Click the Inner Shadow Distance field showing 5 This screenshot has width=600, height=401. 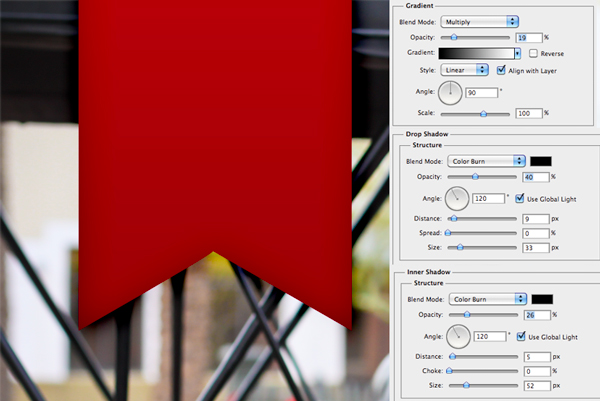click(x=537, y=357)
